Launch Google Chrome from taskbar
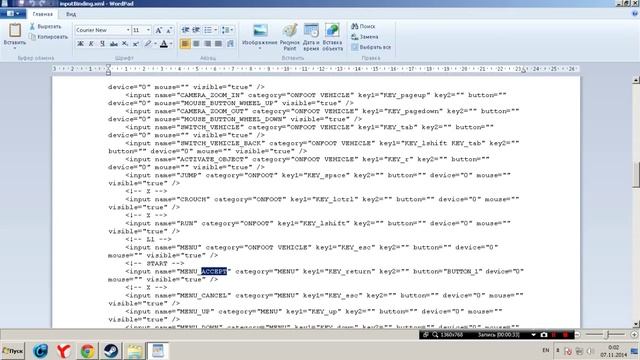Viewport: 640px width, 360px height. pyautogui.click(x=87, y=351)
